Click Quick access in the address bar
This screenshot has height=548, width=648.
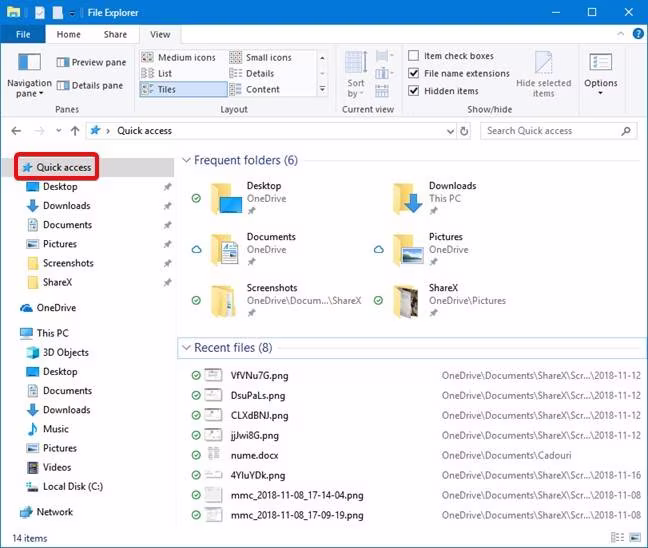coord(144,131)
